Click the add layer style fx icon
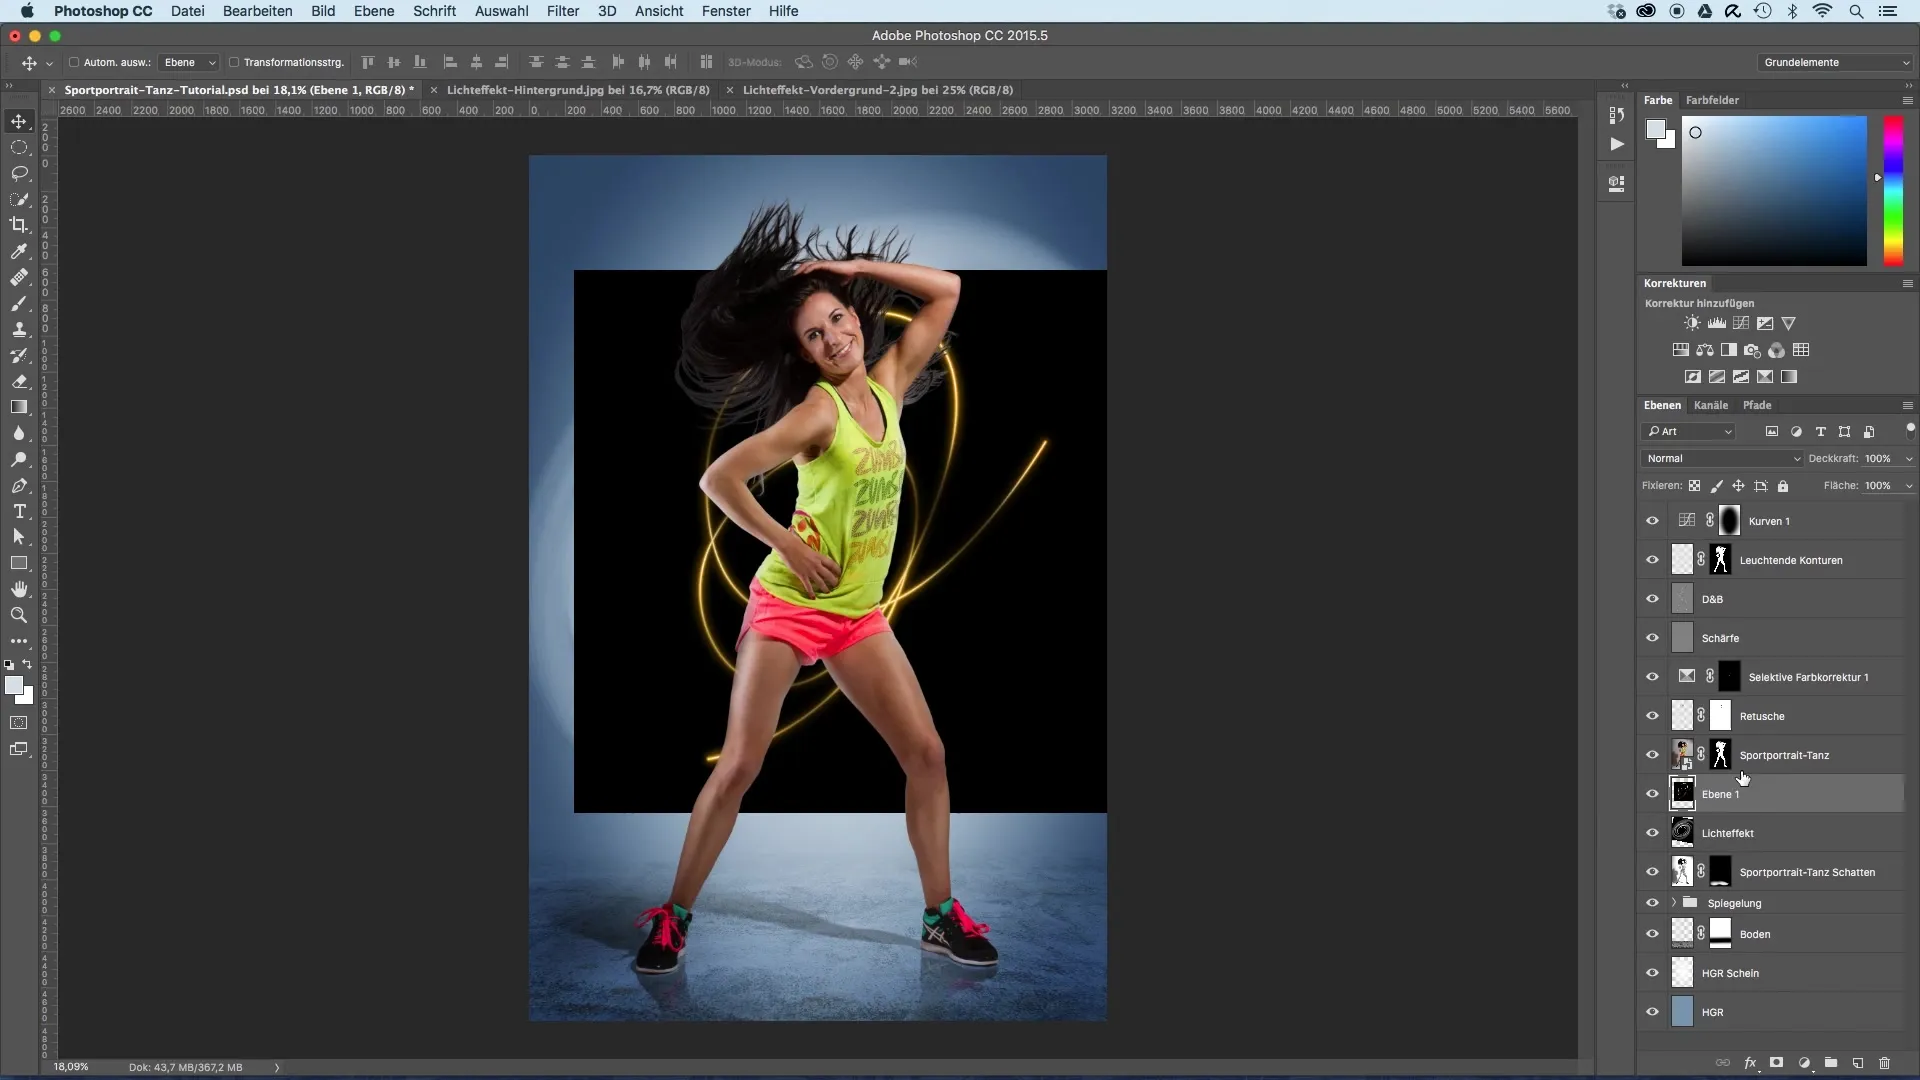The width and height of the screenshot is (1920, 1080). [1750, 1063]
